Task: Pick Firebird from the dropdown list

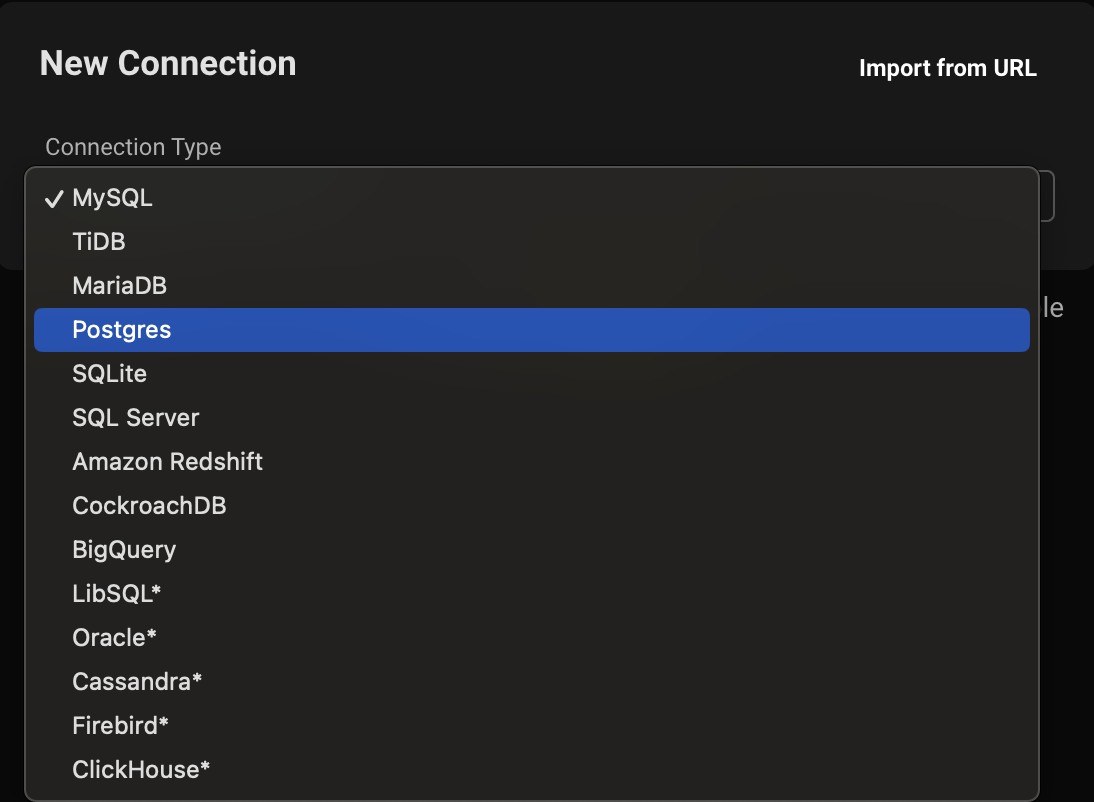Action: (120, 725)
